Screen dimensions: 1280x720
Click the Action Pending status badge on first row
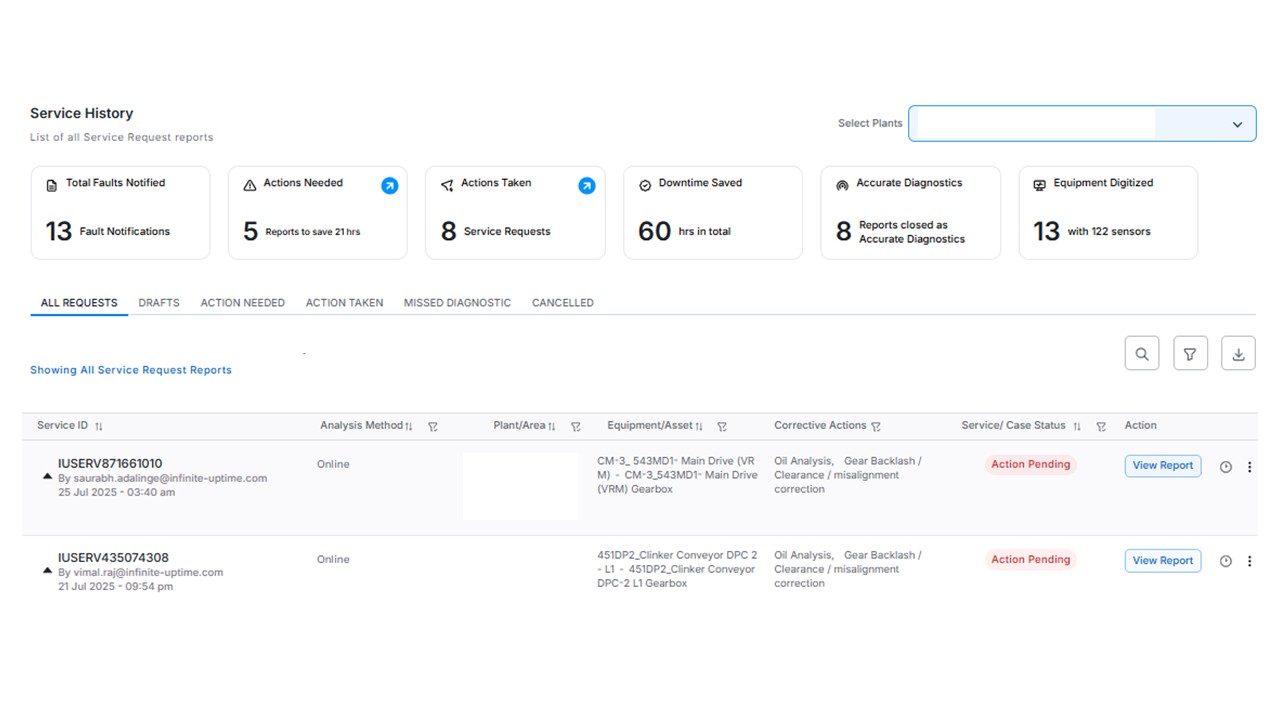tap(1030, 464)
